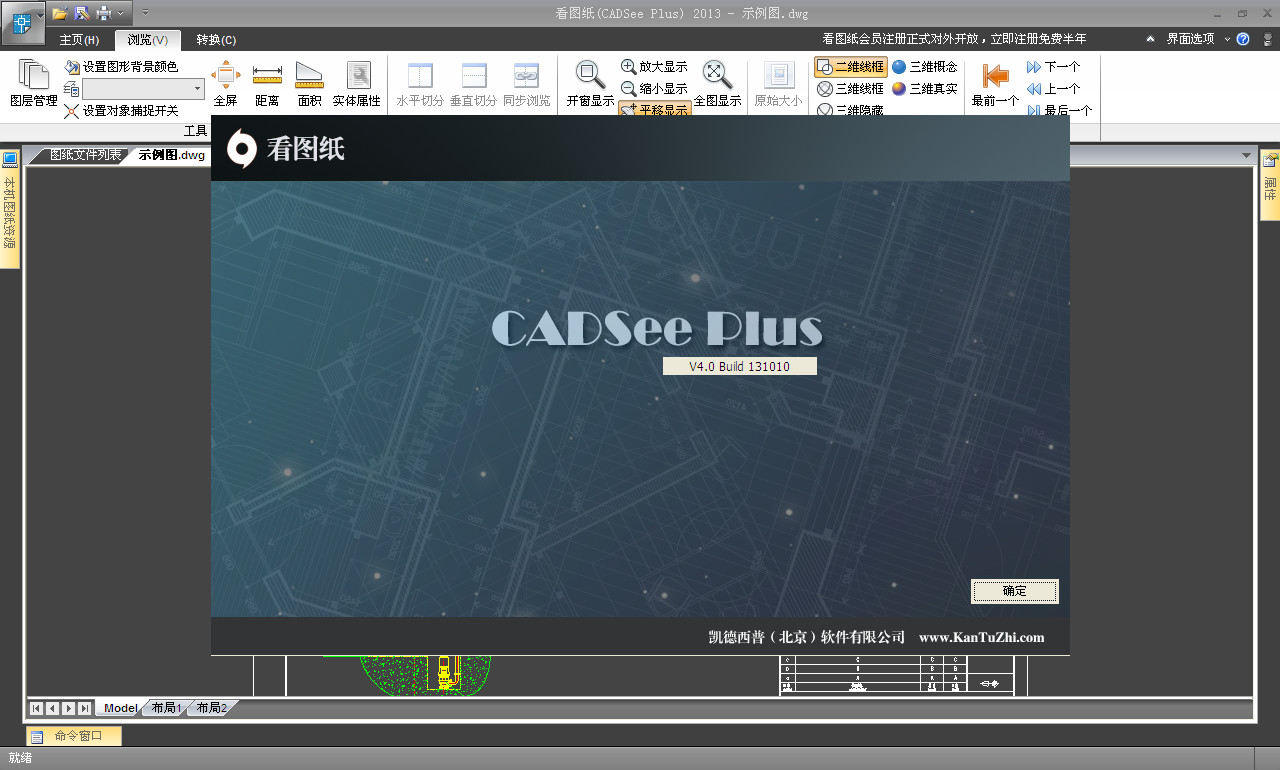Viewport: 1280px width, 770px height.
Task: Select 三维线框 3D wireframe mode
Action: 851,89
